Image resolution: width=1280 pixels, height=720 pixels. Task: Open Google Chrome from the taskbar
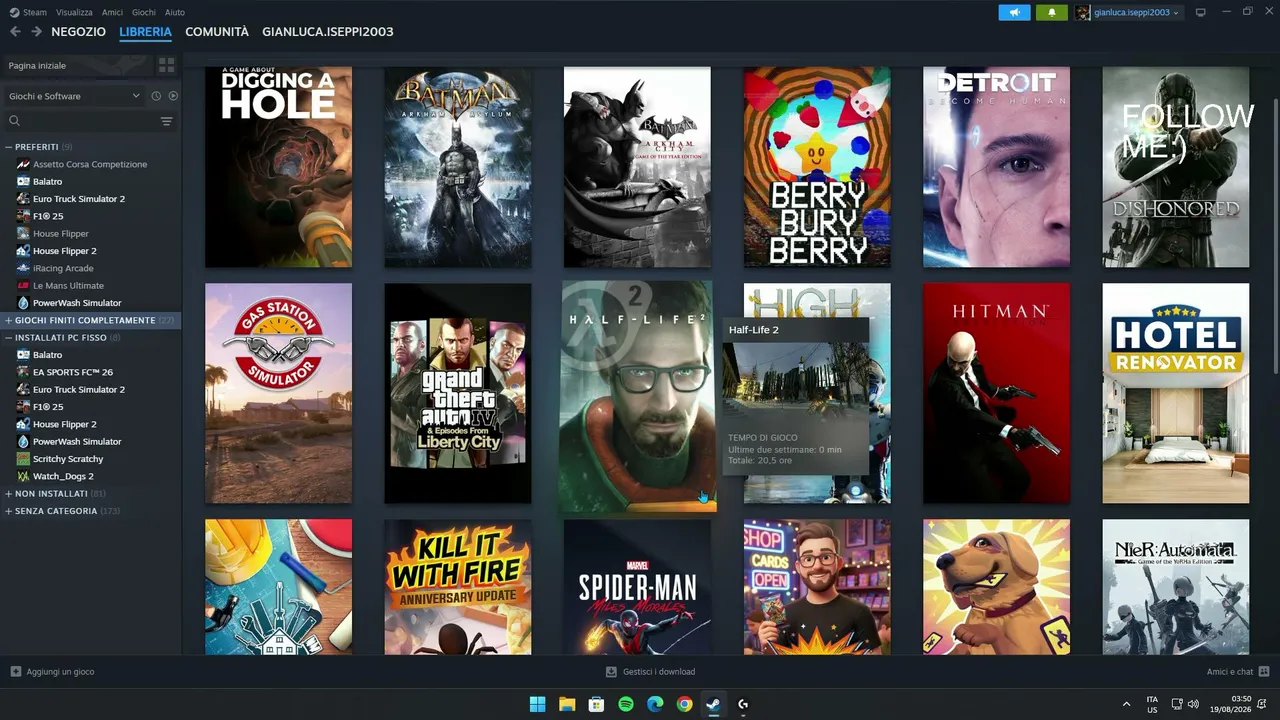coord(684,704)
